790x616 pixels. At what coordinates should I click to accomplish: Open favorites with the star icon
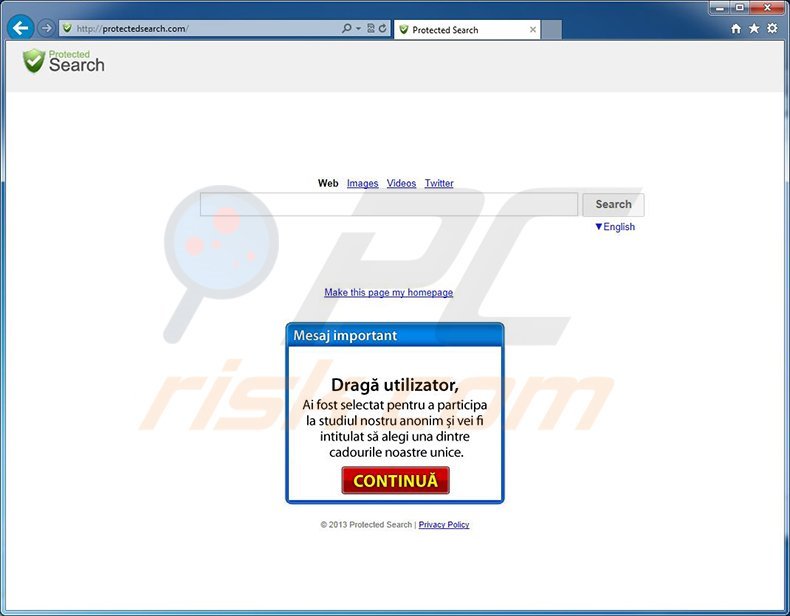click(x=754, y=29)
